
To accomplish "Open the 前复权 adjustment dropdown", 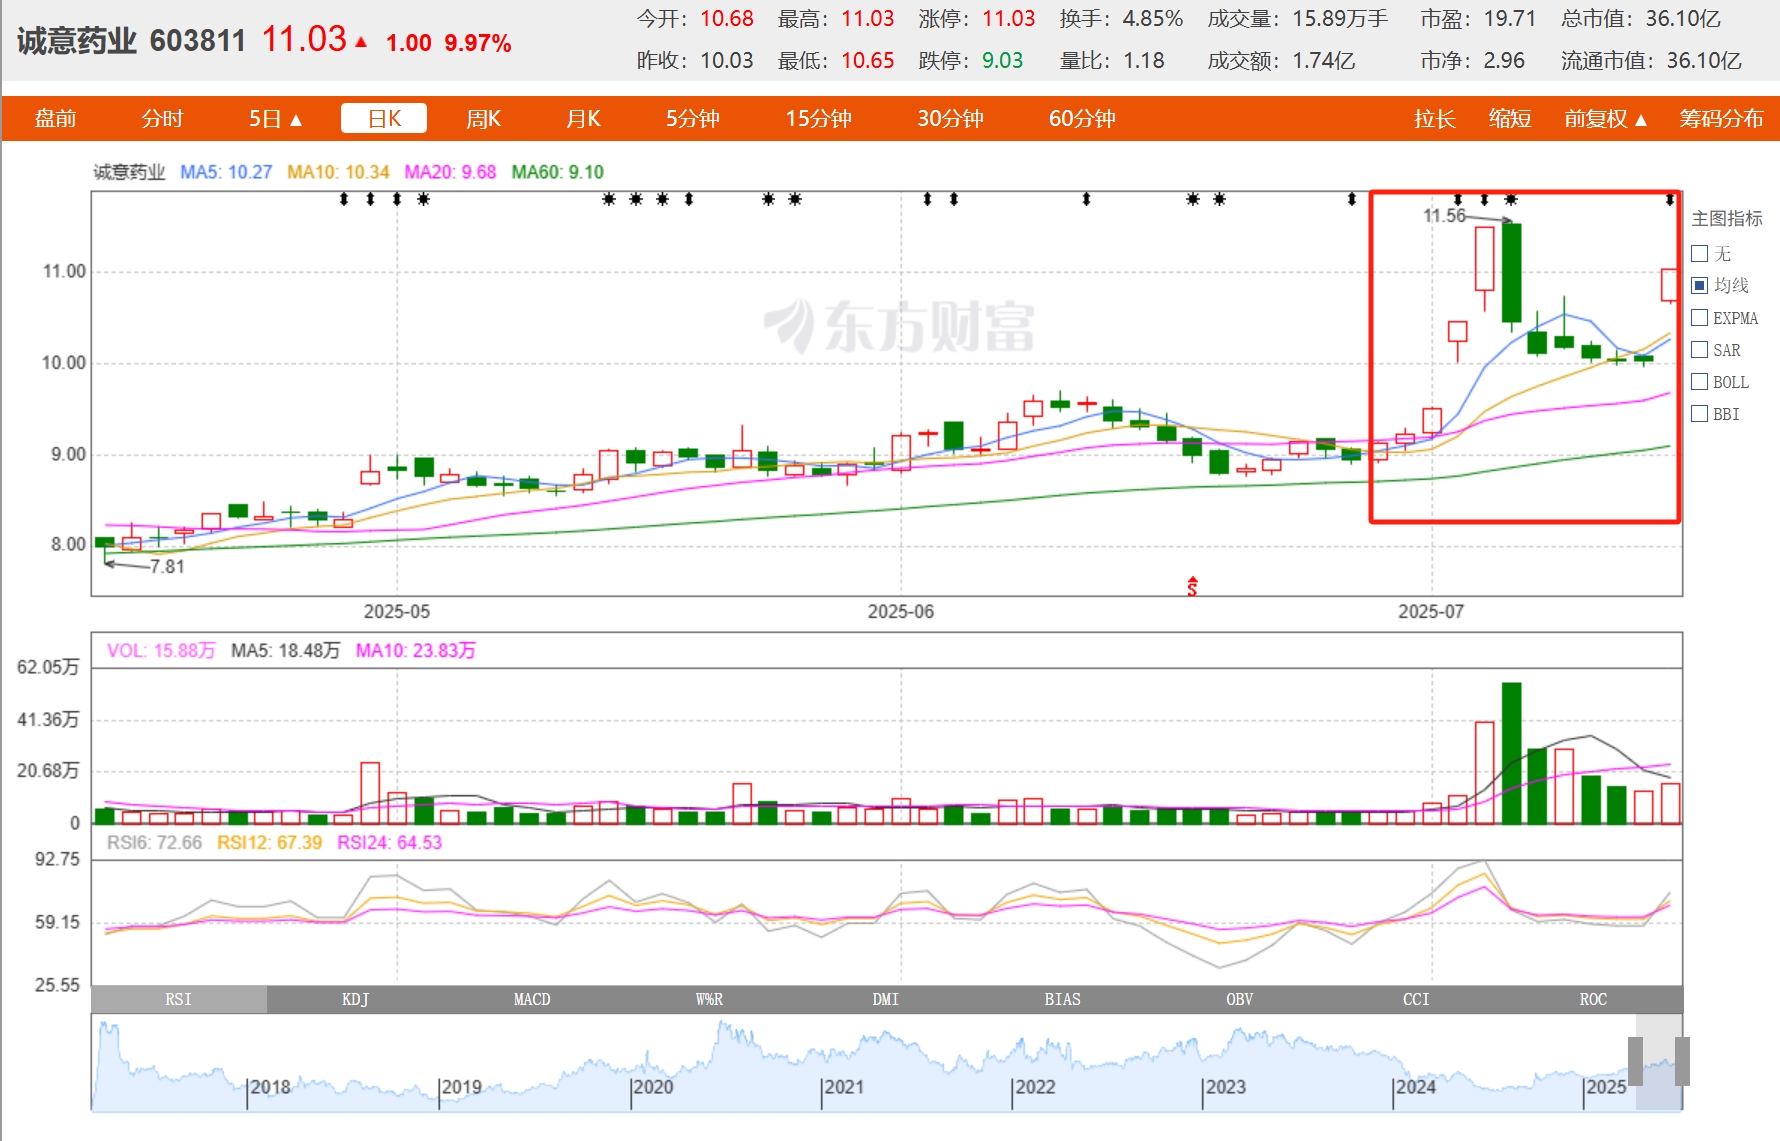I will click(1605, 119).
